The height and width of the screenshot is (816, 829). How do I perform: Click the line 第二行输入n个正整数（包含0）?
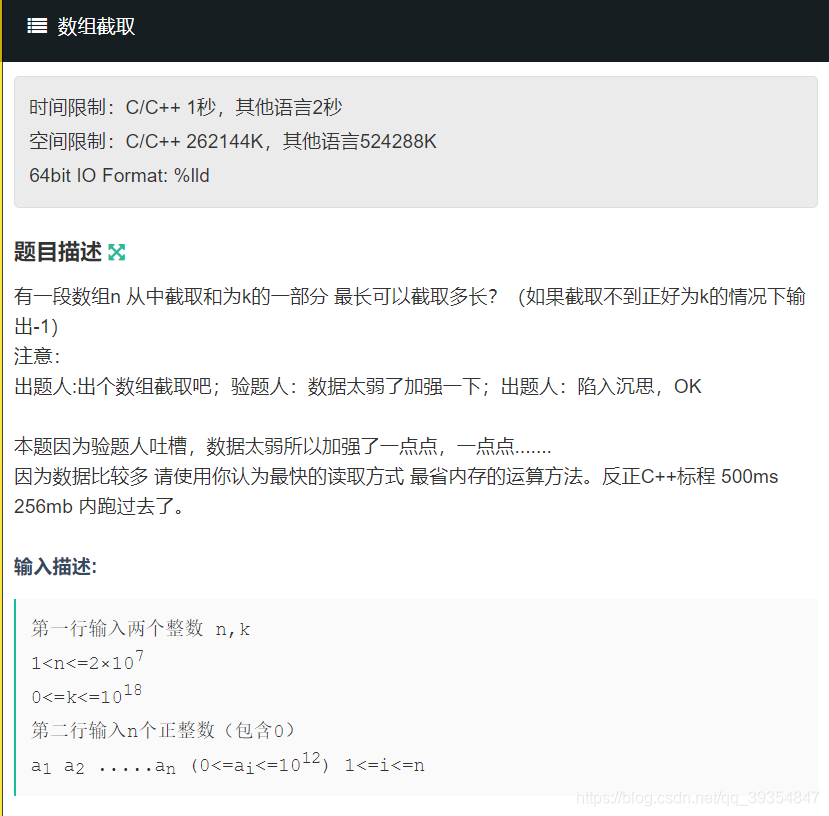tap(163, 730)
